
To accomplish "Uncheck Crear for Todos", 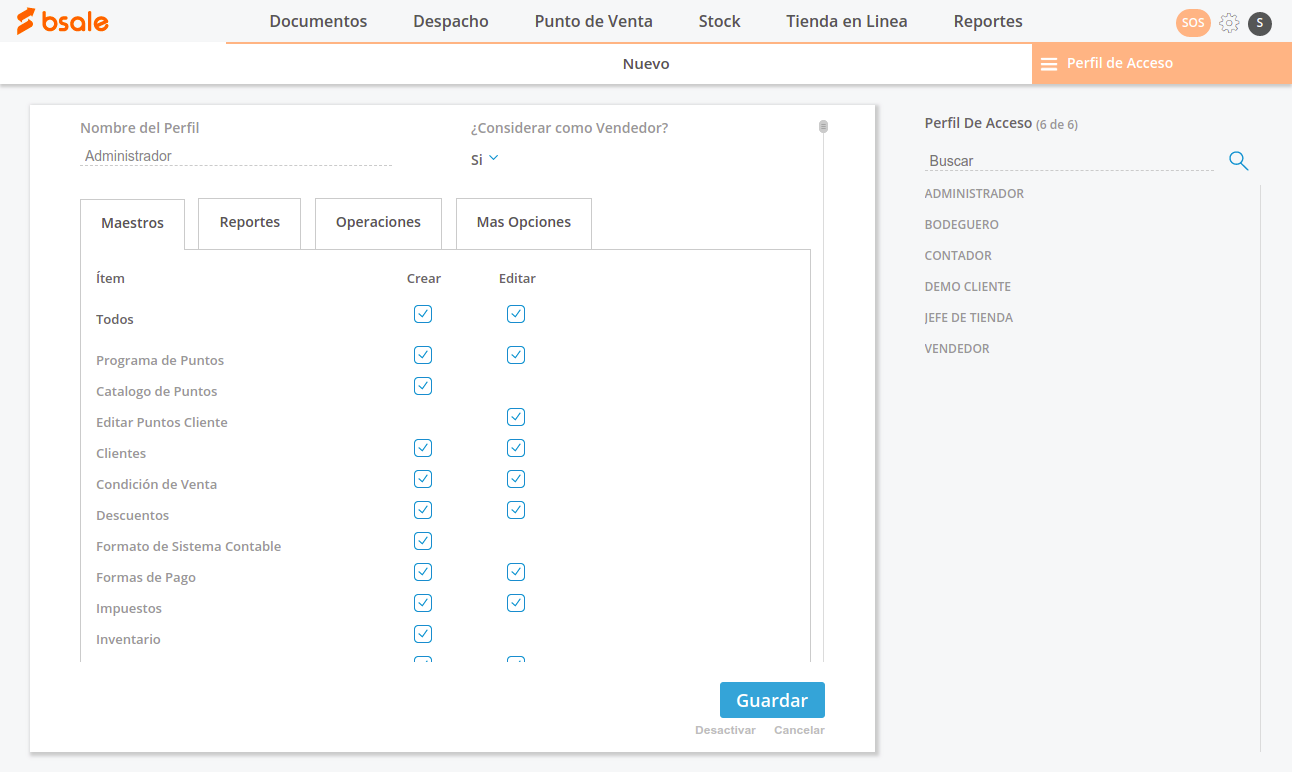I will (423, 314).
